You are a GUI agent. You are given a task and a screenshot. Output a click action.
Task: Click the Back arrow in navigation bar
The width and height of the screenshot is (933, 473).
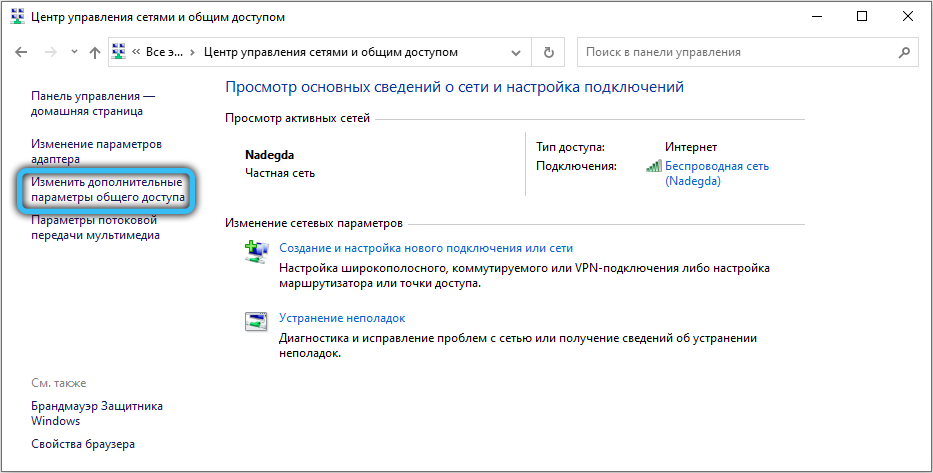click(21, 52)
